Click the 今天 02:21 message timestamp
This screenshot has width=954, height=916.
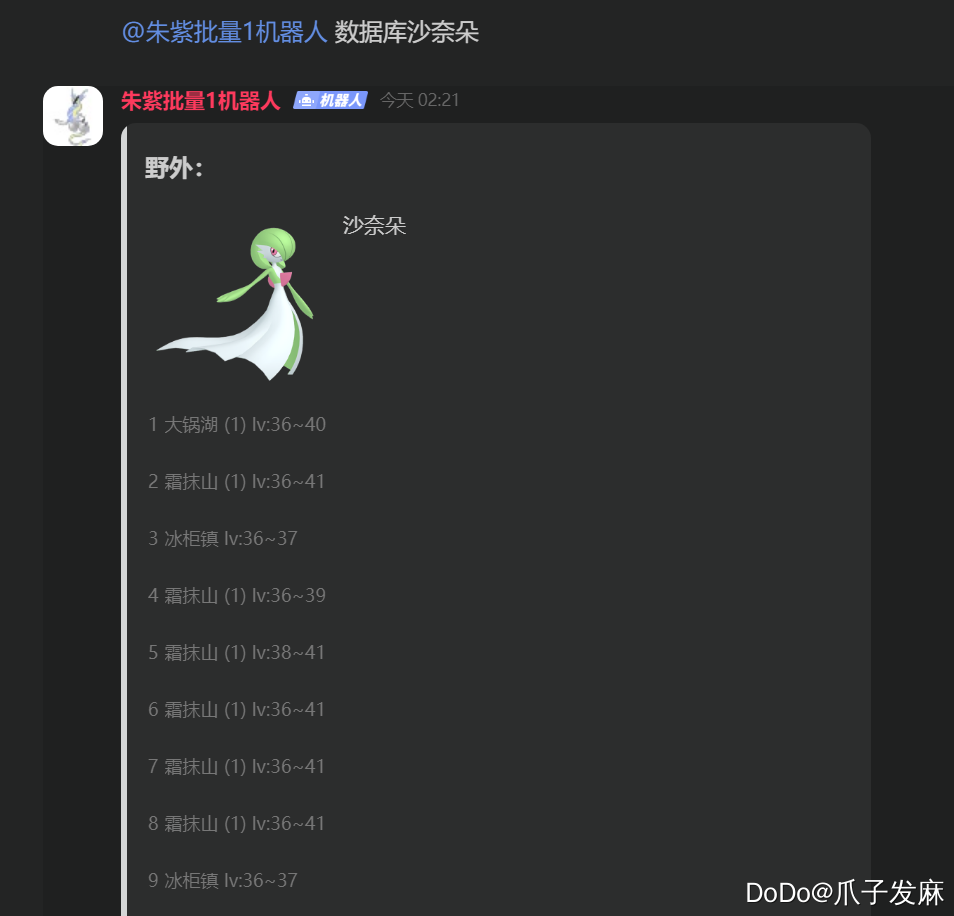point(419,100)
